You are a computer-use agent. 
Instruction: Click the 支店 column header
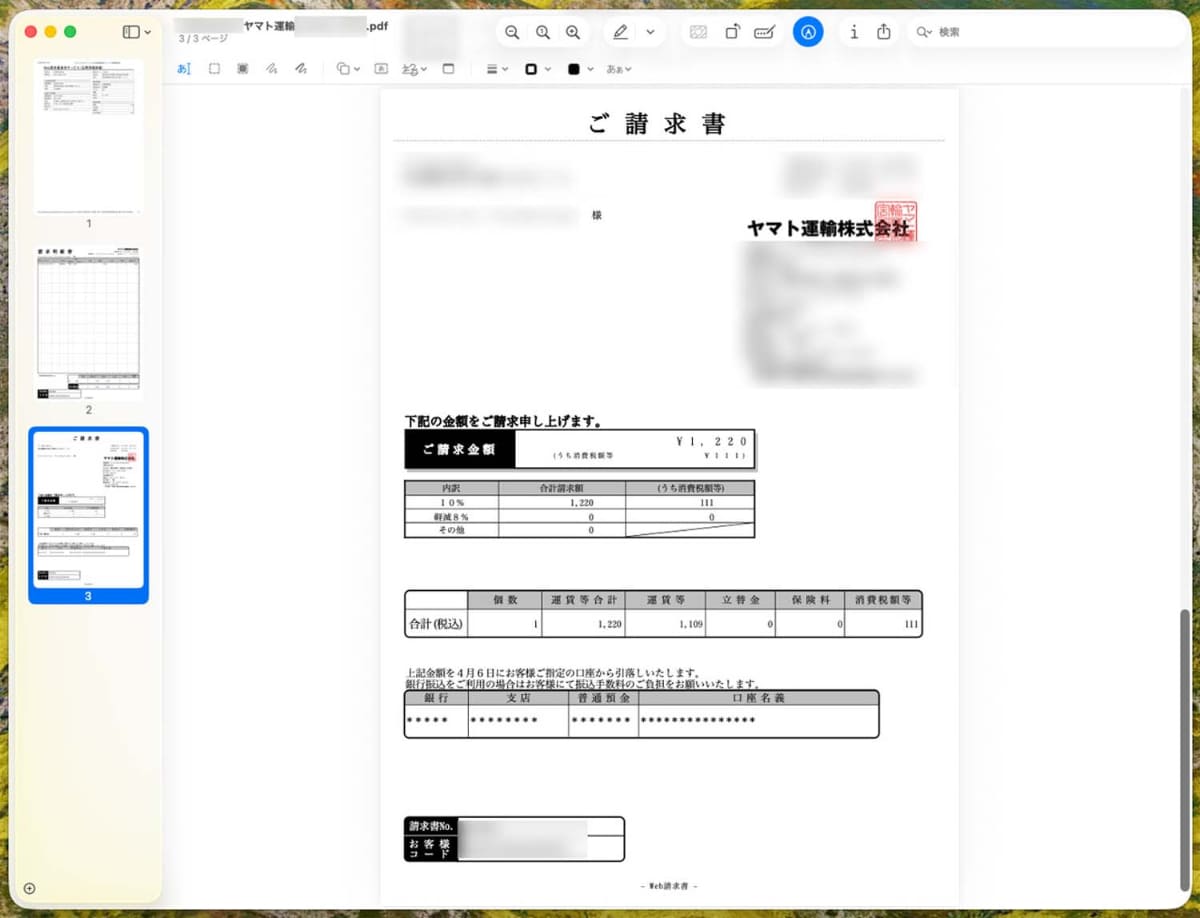tap(518, 698)
